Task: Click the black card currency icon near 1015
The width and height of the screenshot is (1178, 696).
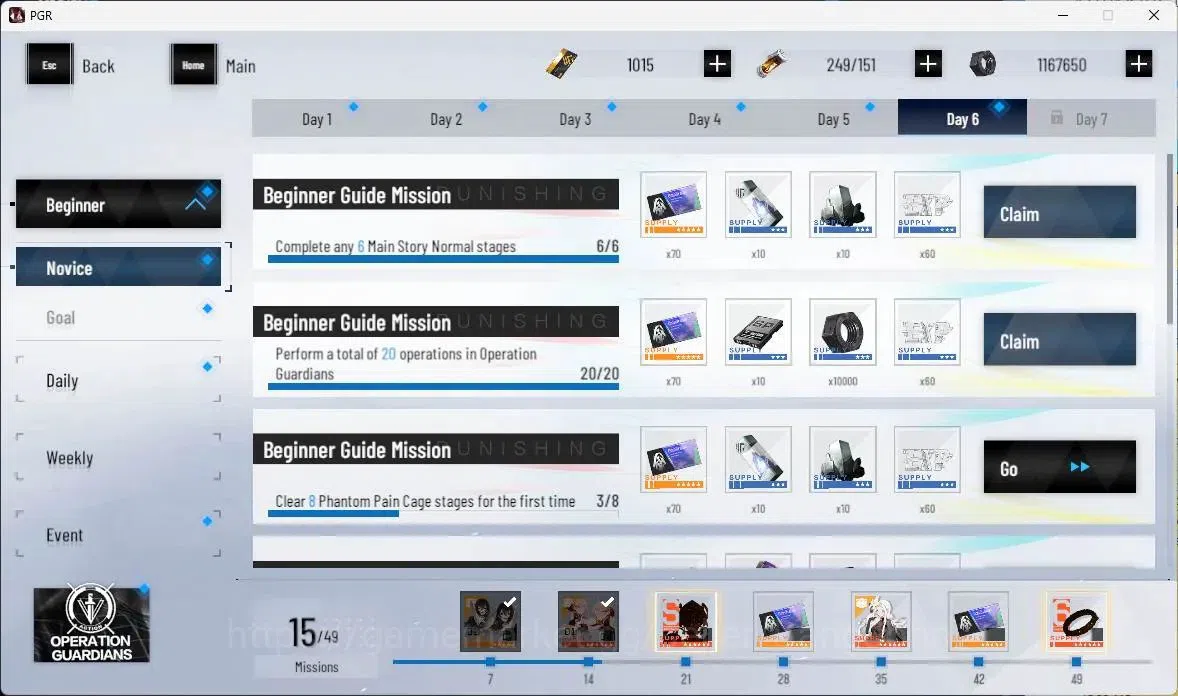Action: point(561,64)
